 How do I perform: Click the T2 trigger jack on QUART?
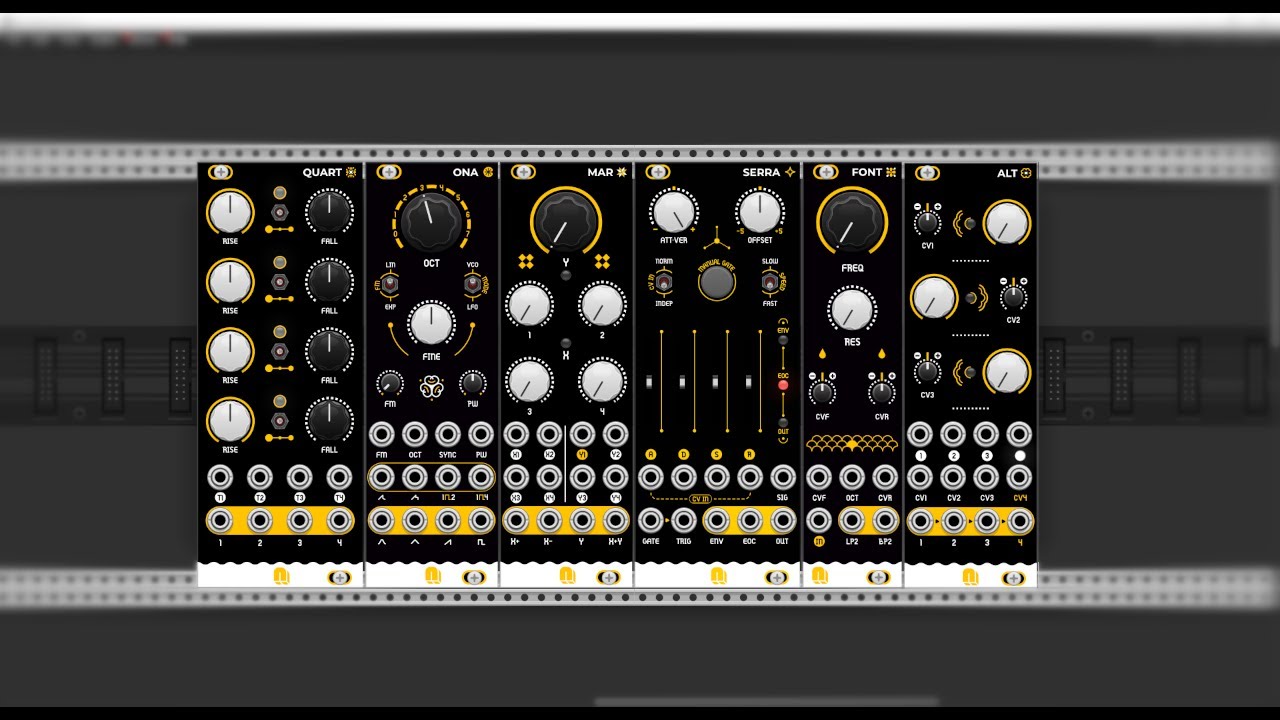pyautogui.click(x=260, y=477)
